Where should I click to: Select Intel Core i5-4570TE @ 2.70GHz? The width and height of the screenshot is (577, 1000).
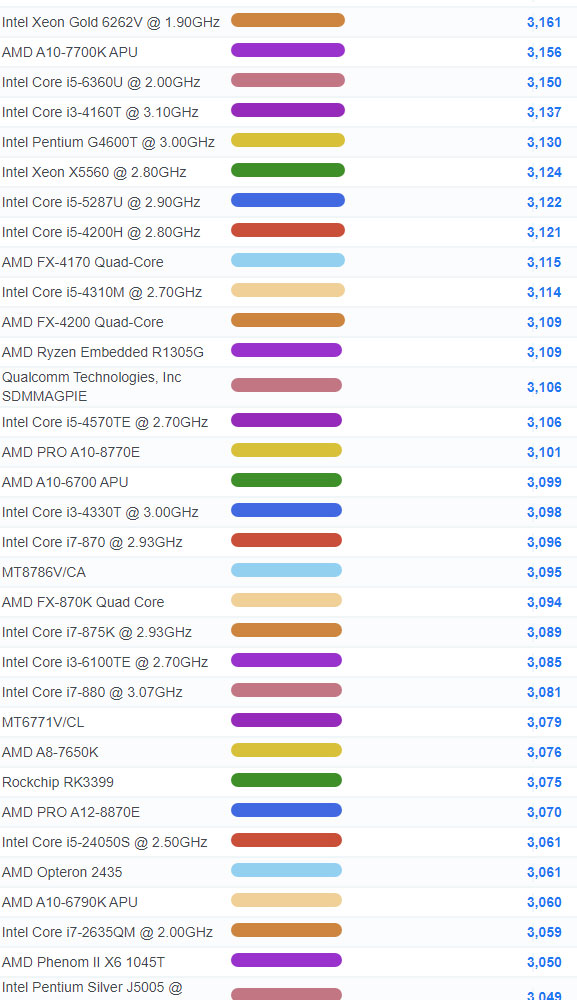[x=105, y=422]
